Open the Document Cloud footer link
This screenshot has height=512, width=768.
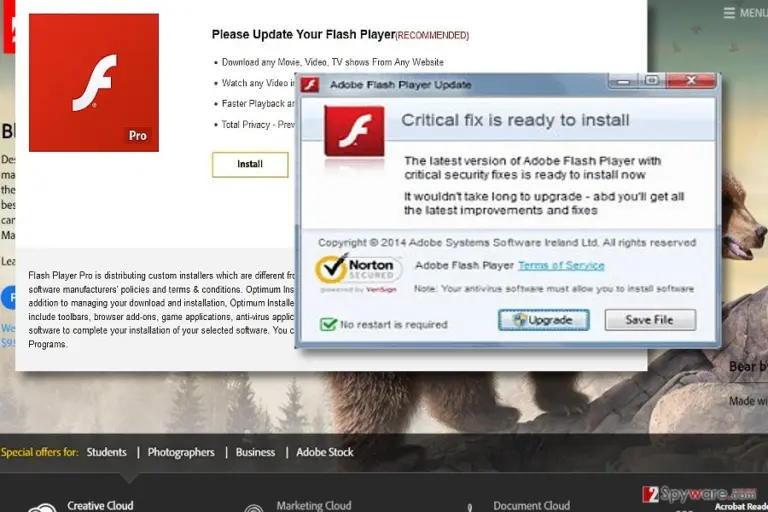coord(531,506)
